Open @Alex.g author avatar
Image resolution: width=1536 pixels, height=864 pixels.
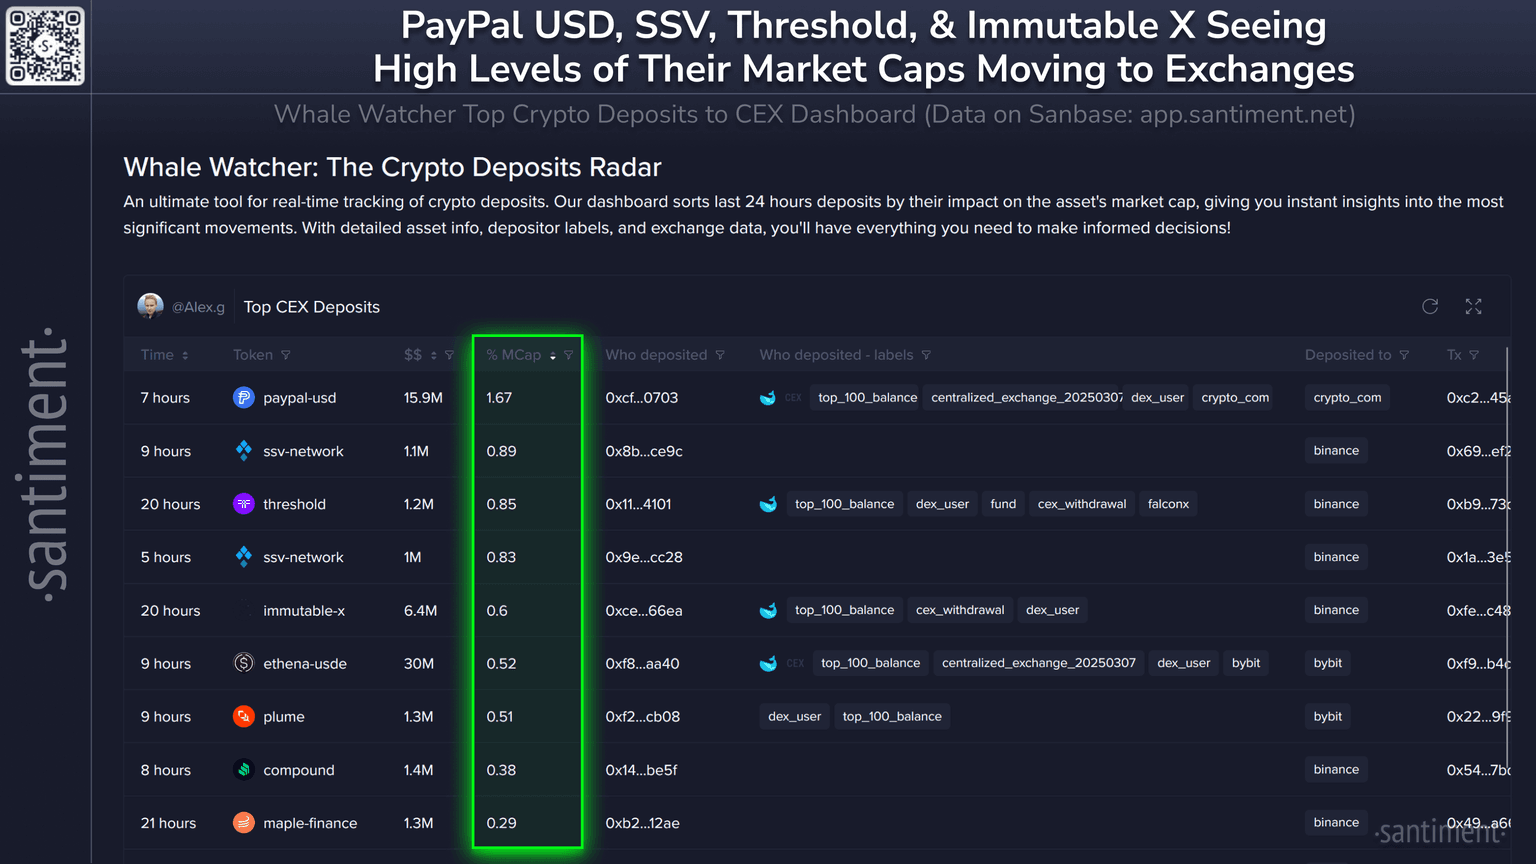point(151,306)
